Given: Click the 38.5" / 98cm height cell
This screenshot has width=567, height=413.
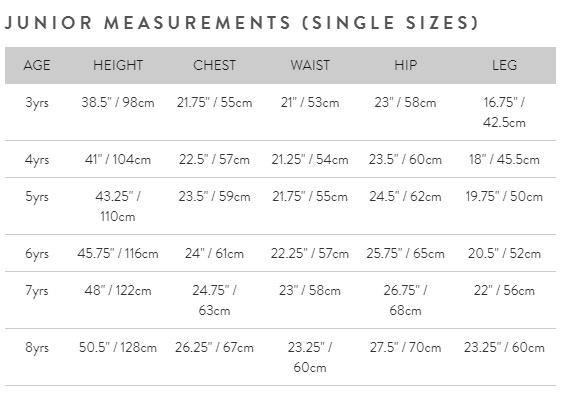Looking at the screenshot, I should click(118, 103).
